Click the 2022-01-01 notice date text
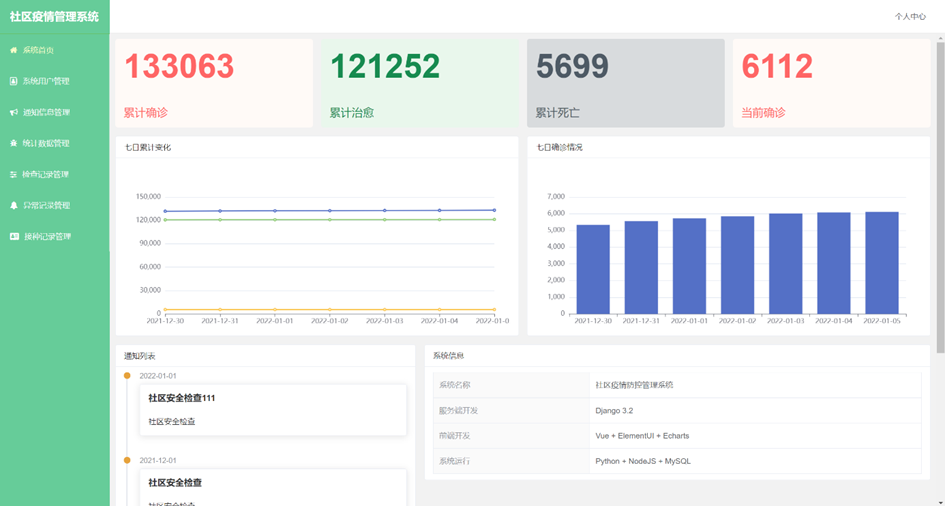945x506 pixels. pos(158,376)
